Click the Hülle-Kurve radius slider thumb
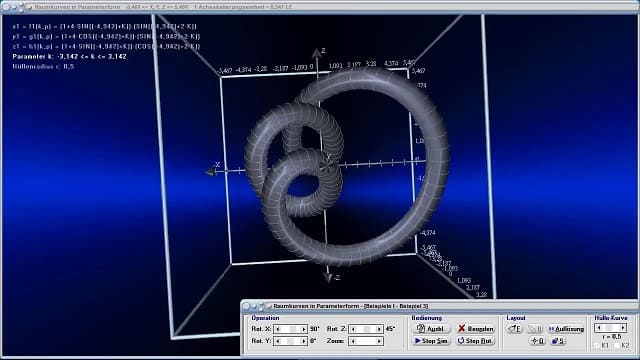 (609, 328)
